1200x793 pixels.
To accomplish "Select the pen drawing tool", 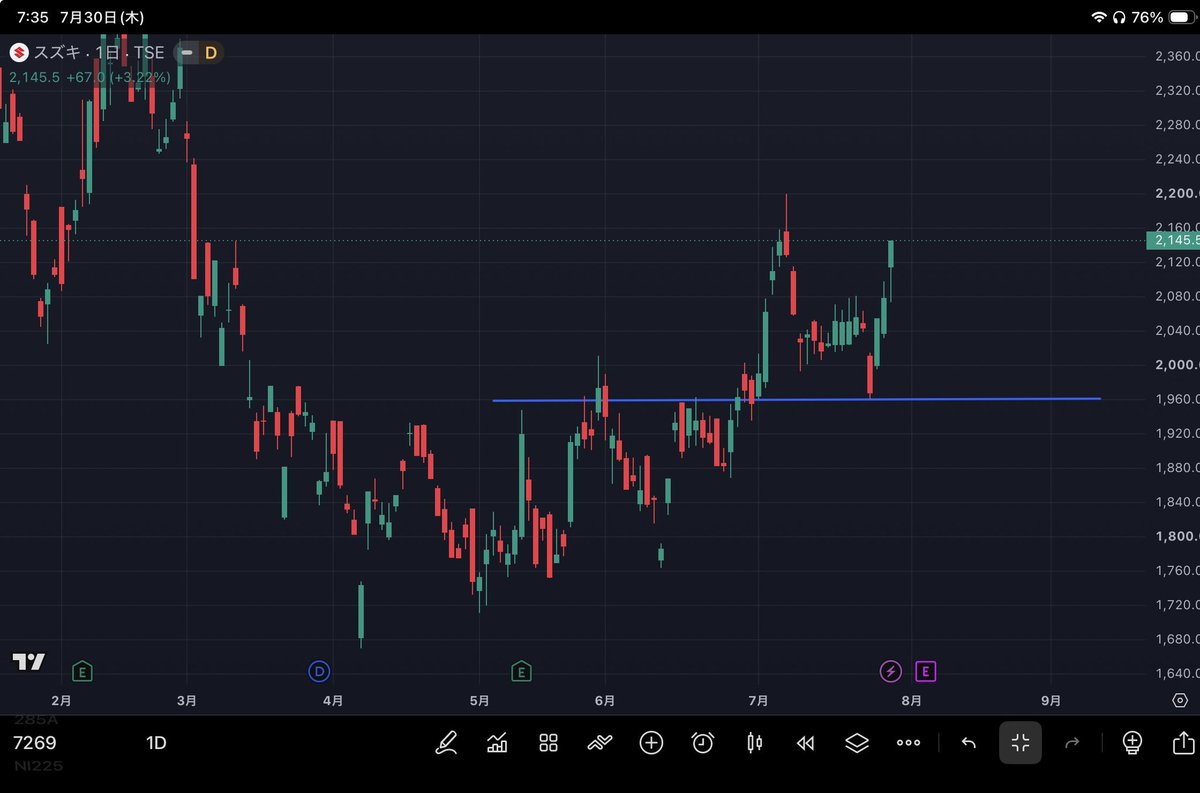I will (446, 743).
